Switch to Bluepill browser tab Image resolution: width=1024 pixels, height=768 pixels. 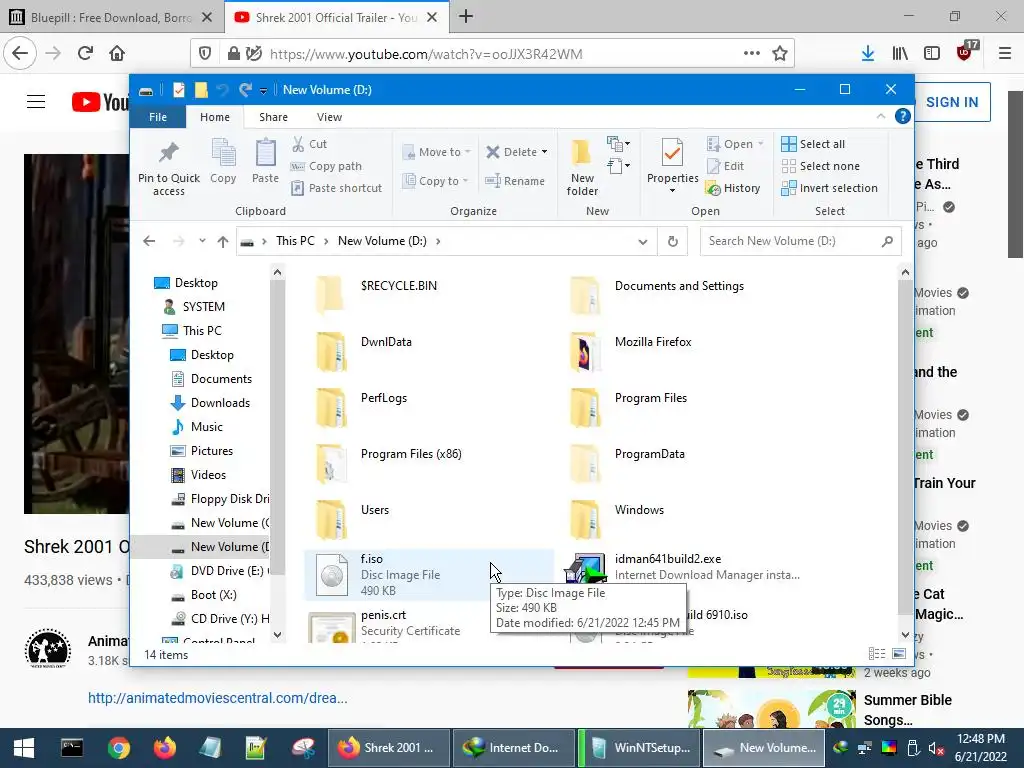pyautogui.click(x=112, y=18)
